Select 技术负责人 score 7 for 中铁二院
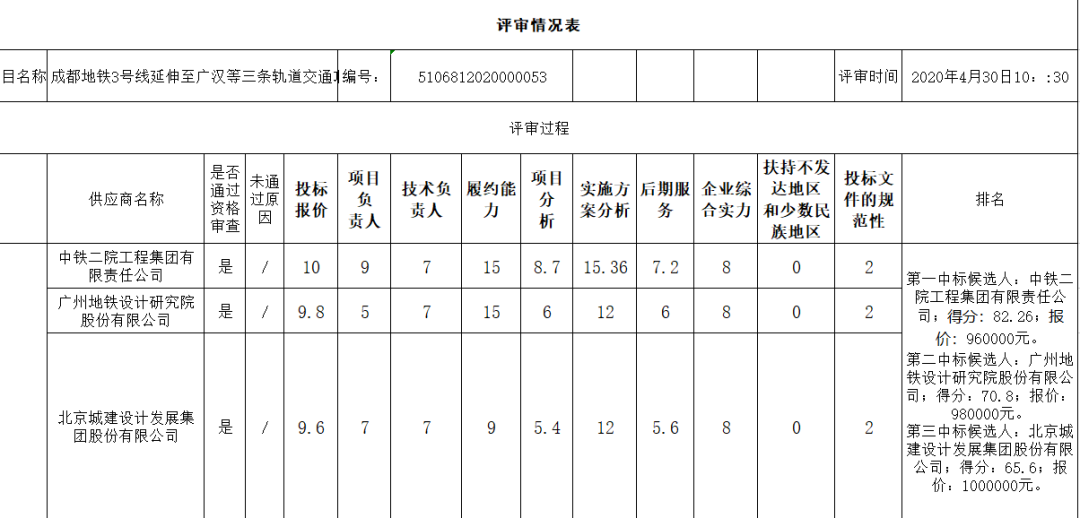This screenshot has width=1080, height=518. [426, 267]
